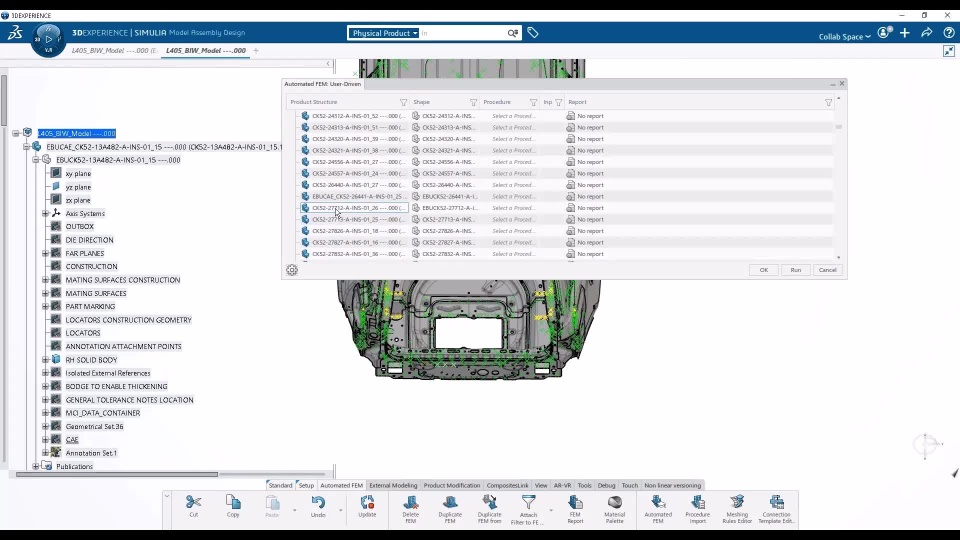Select the DIE DIRECTION tree item
Viewport: 960px width, 540px height.
click(89, 240)
